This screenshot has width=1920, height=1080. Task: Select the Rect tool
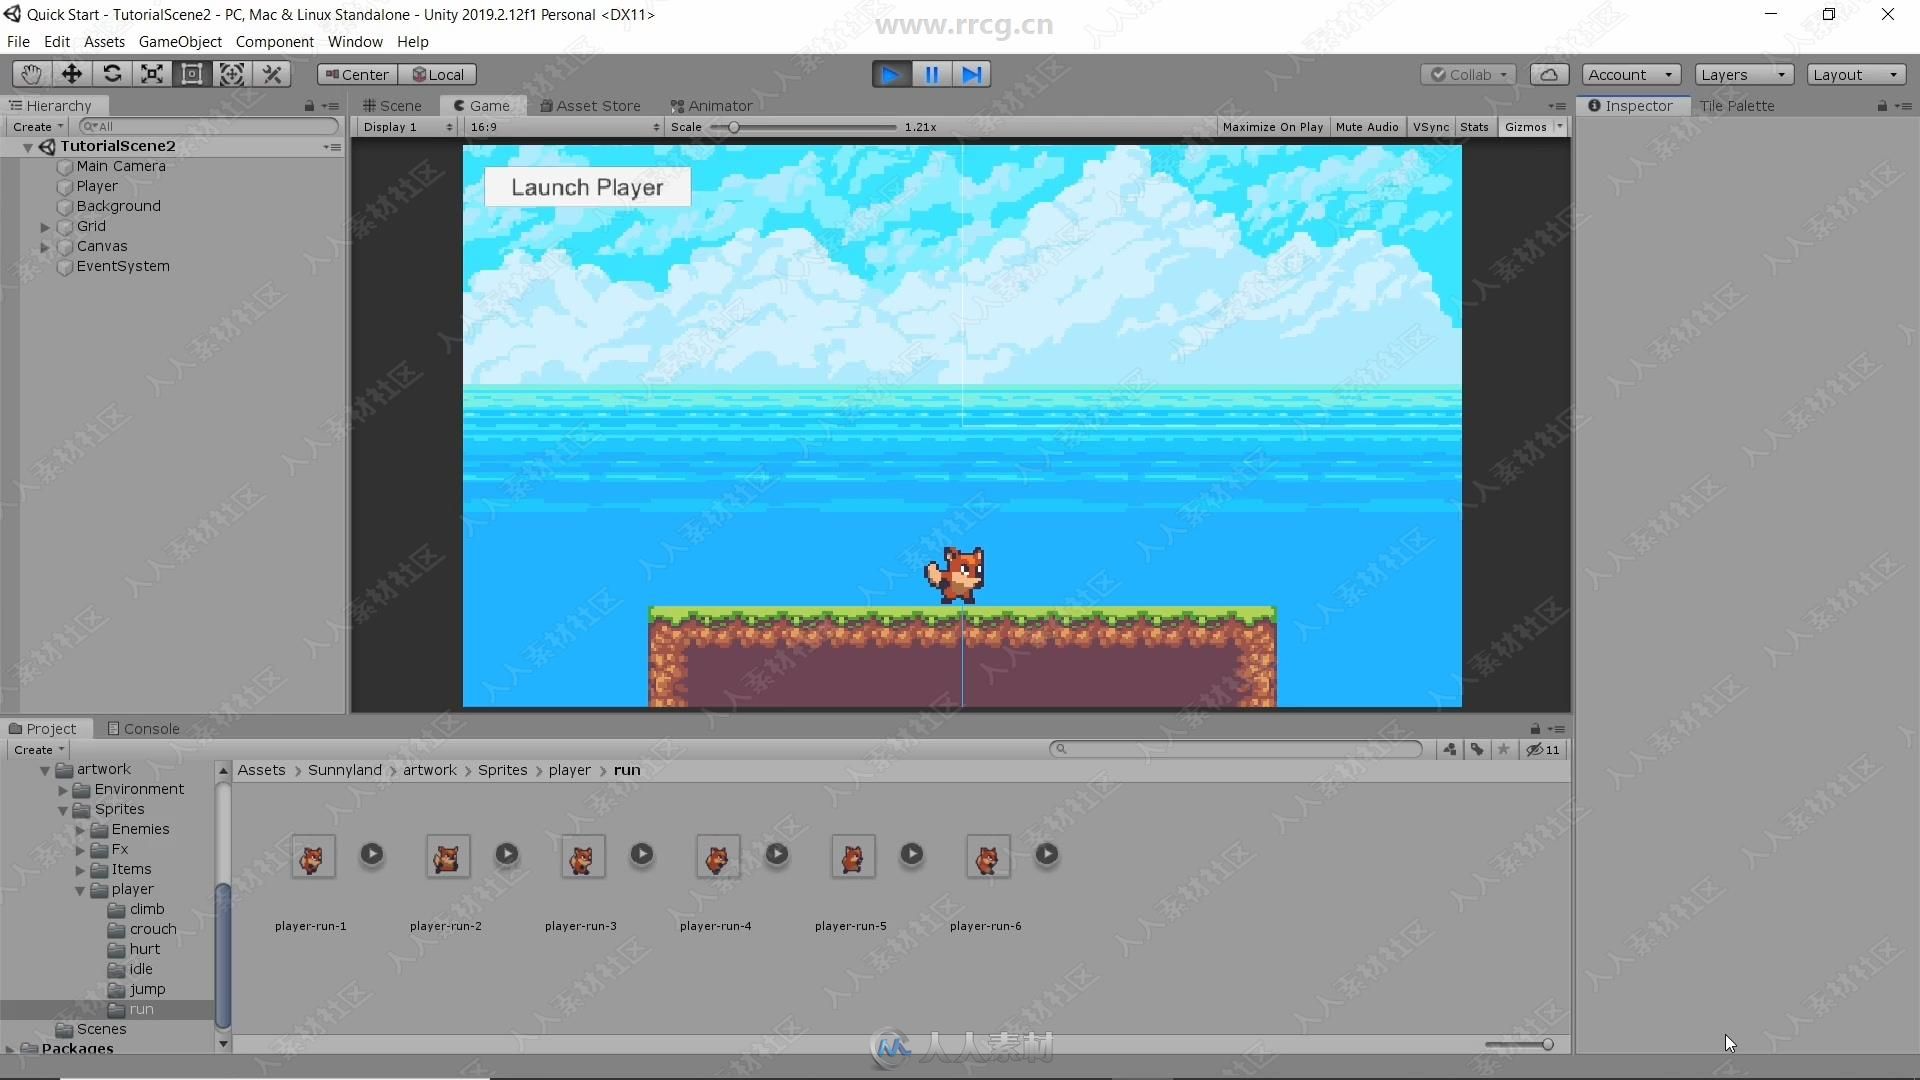(x=191, y=74)
